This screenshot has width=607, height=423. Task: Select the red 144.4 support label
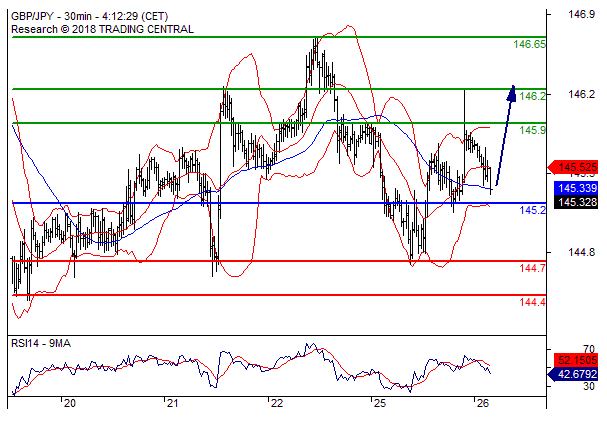531,302
